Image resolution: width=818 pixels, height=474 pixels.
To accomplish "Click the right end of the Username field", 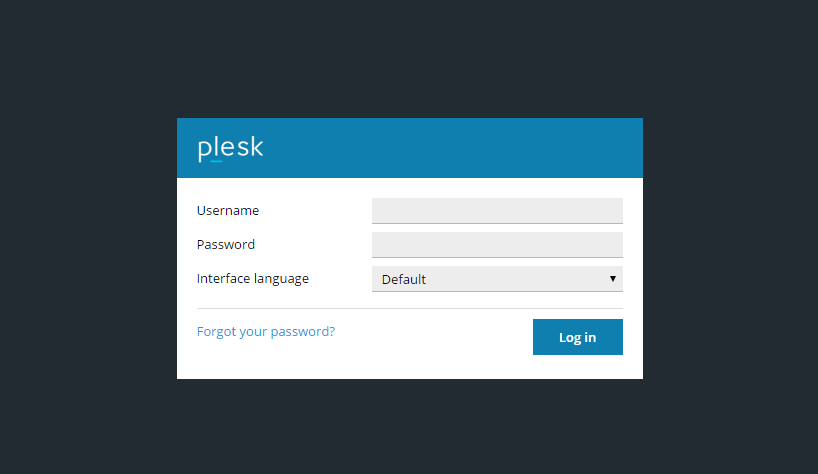I will click(612, 210).
